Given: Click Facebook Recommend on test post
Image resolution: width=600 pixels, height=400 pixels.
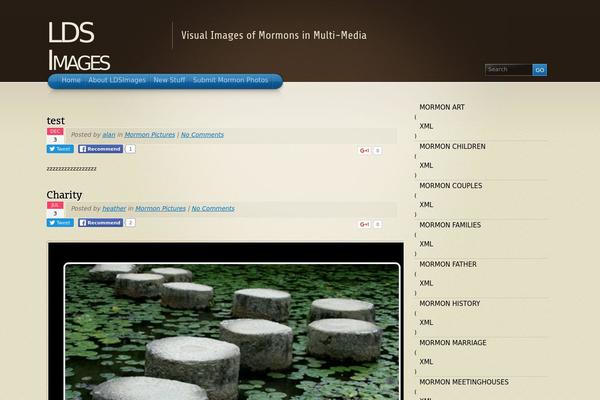Looking at the screenshot, I should (101, 149).
